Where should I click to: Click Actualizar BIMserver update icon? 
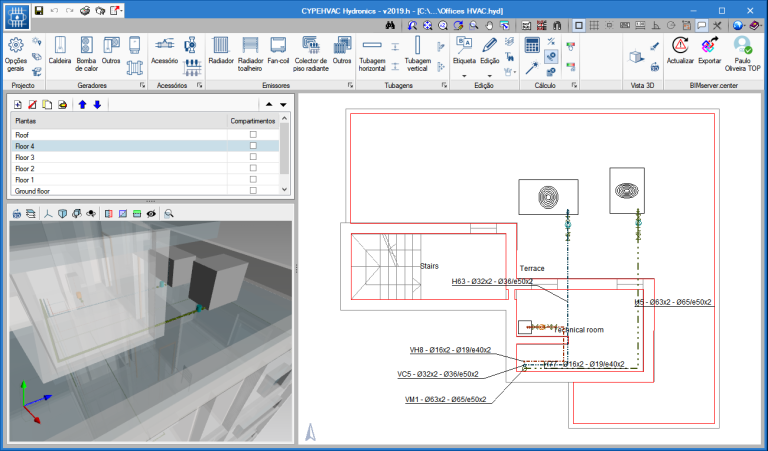(680, 50)
